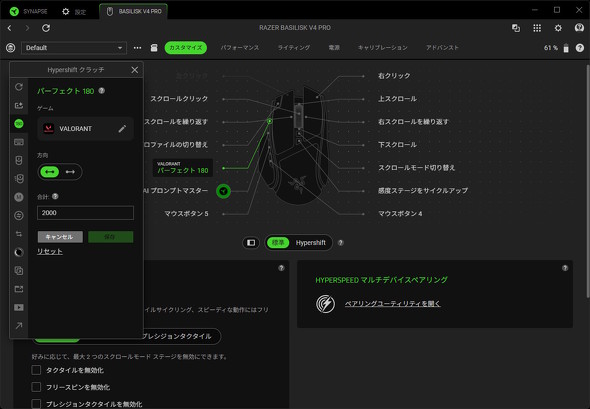Screen dimensions: 590x409
Task: Open the help icon next to パーフェクト 180
Action: (x=102, y=91)
